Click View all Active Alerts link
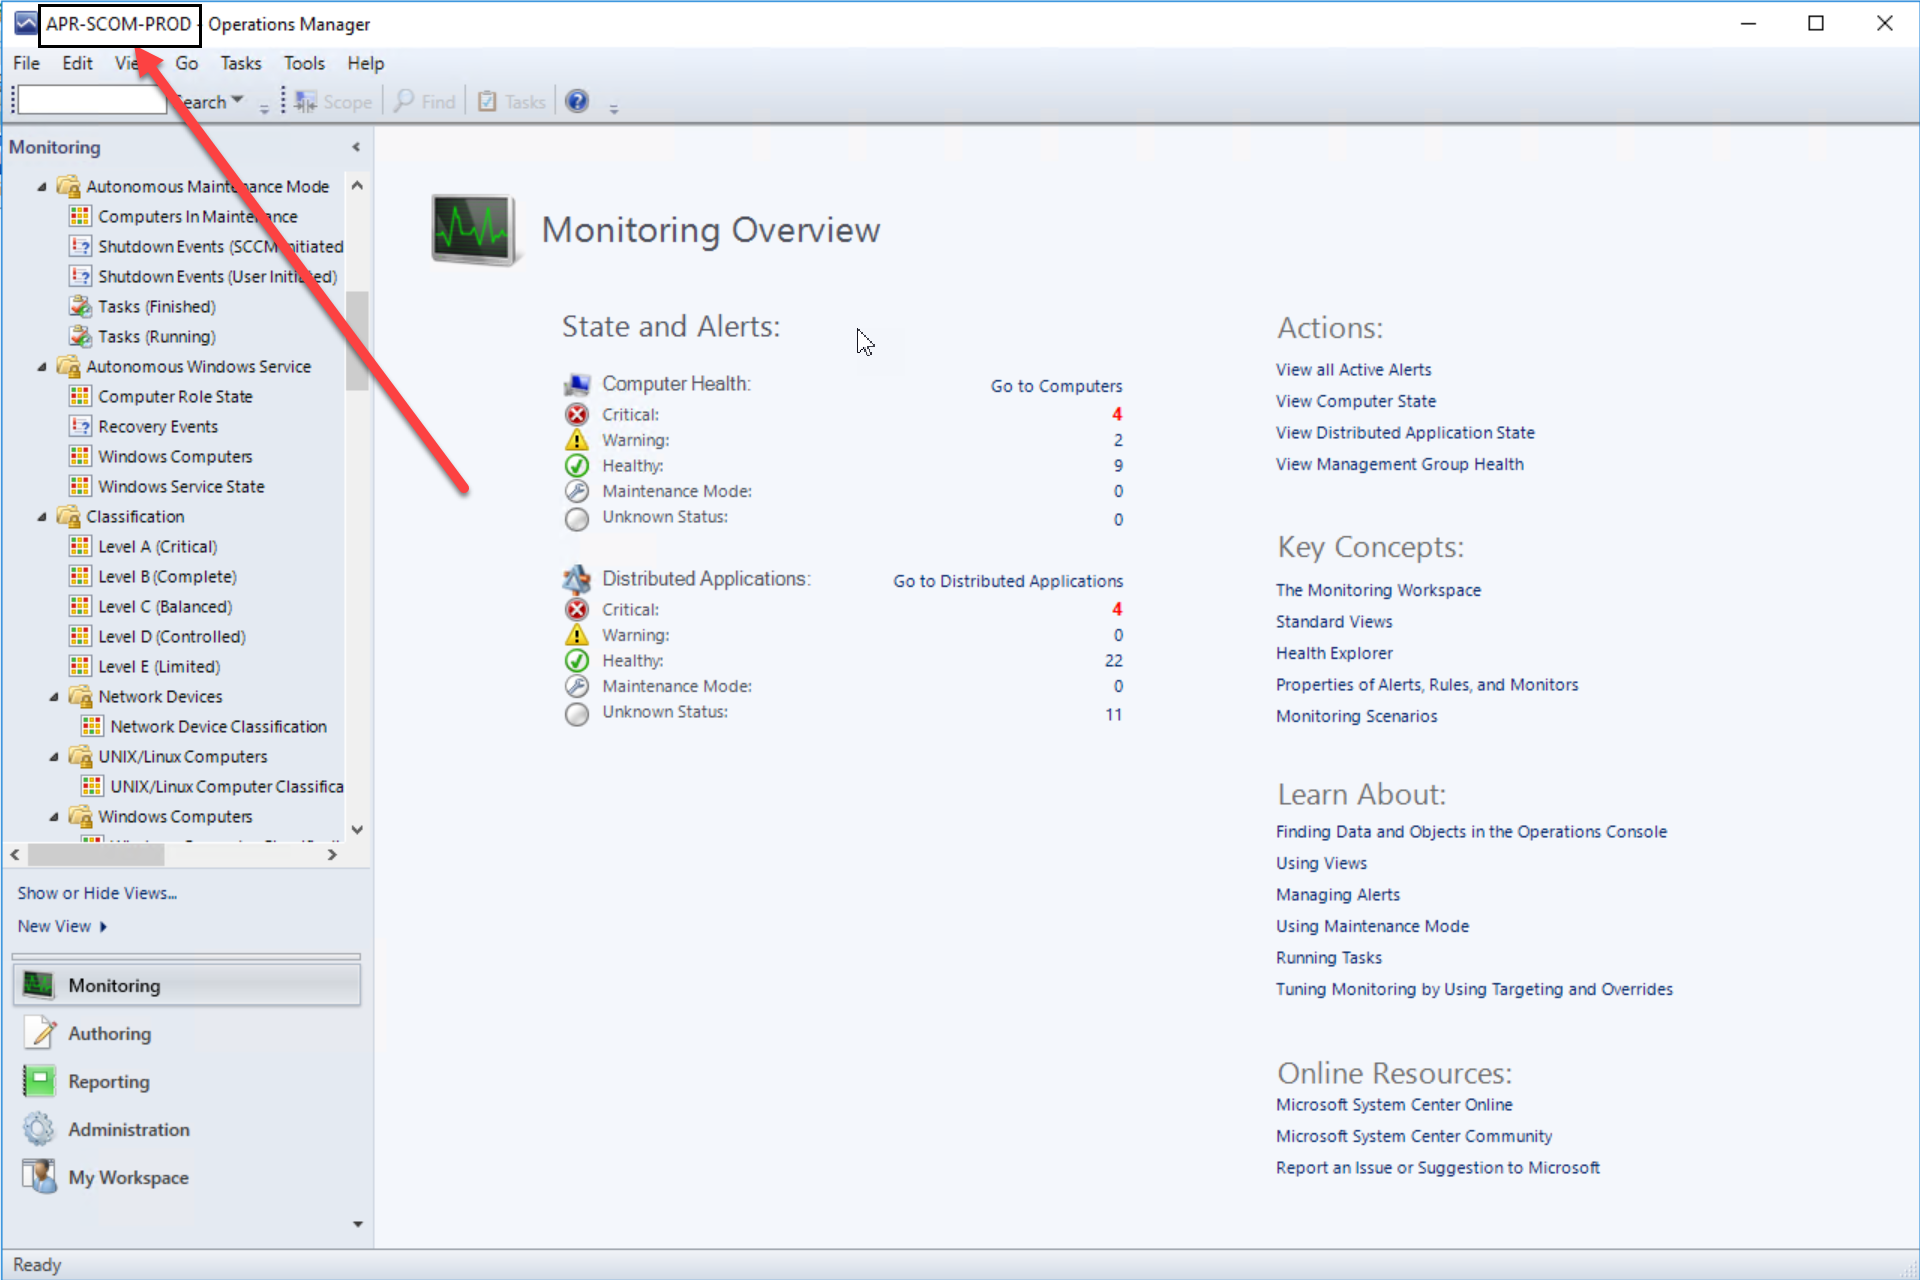The height and width of the screenshot is (1280, 1920). tap(1353, 370)
